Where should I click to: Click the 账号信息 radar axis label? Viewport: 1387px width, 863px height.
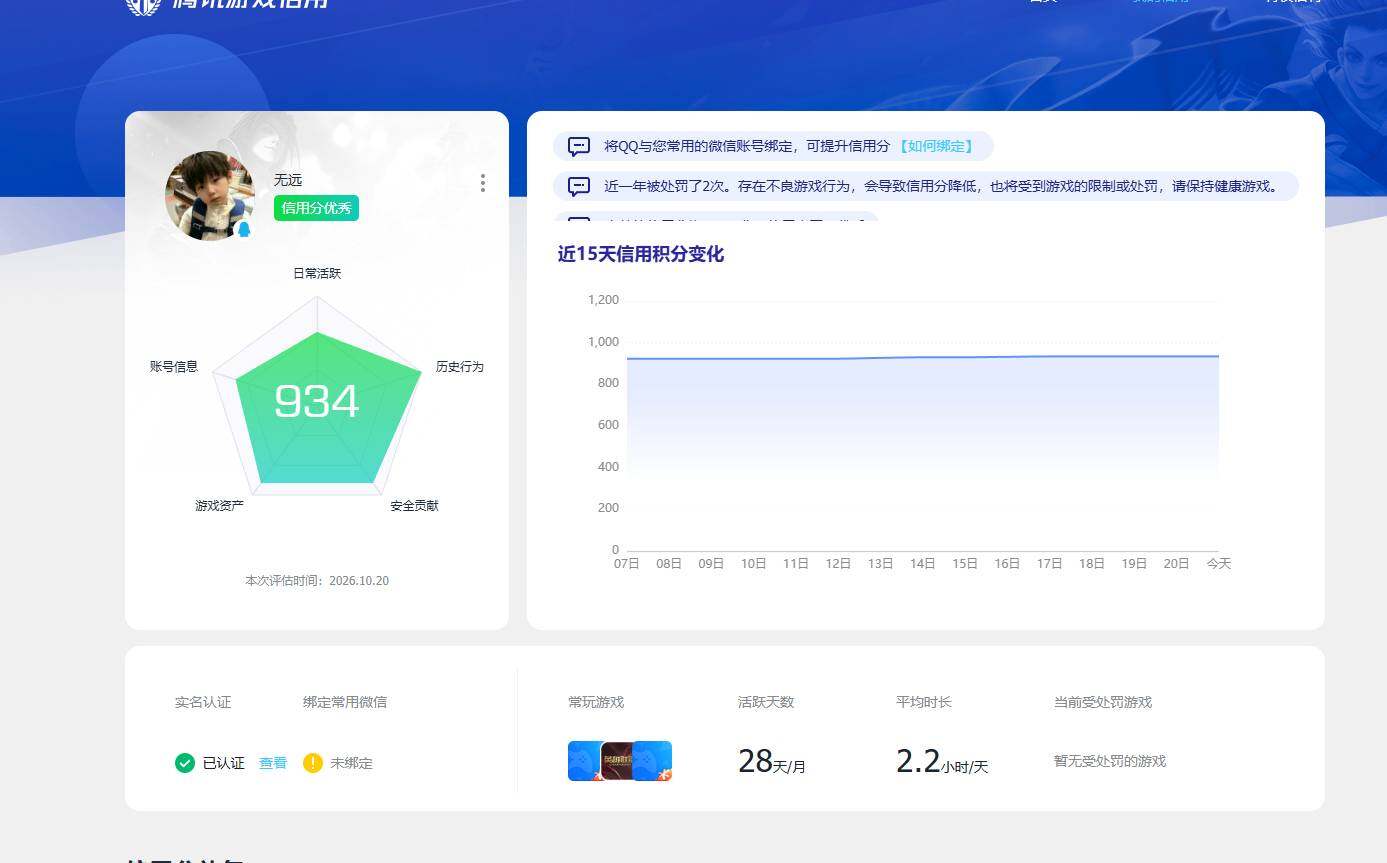174,367
